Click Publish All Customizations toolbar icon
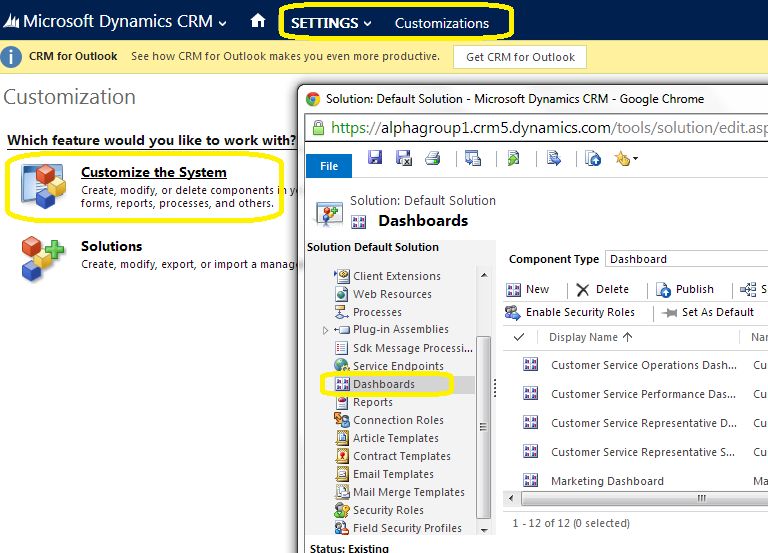 point(593,158)
